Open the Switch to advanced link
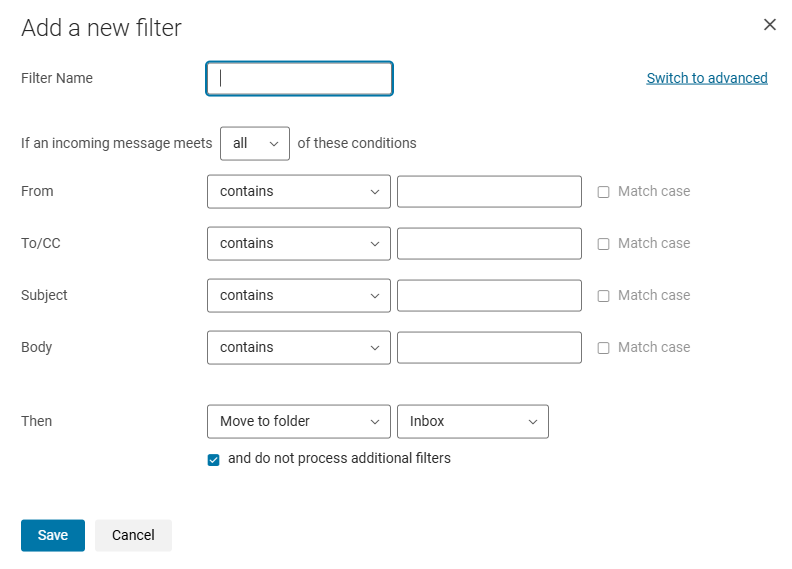 click(x=707, y=78)
